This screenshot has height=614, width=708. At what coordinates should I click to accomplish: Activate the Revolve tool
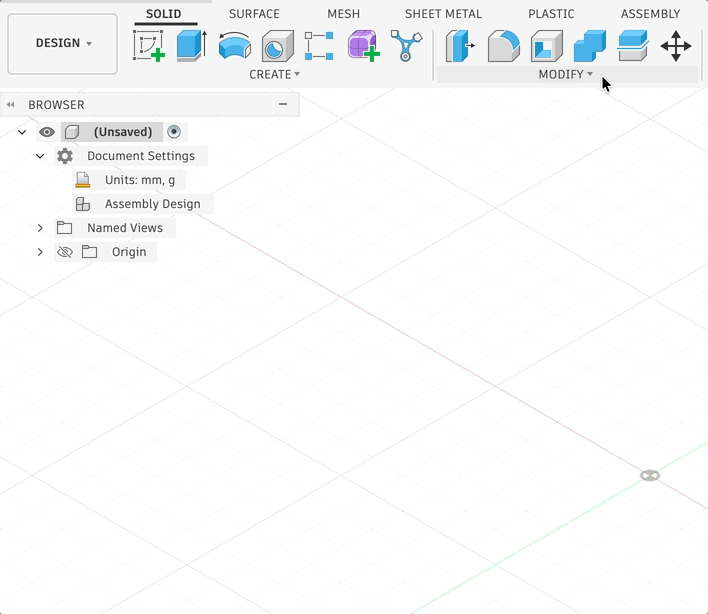tap(234, 46)
